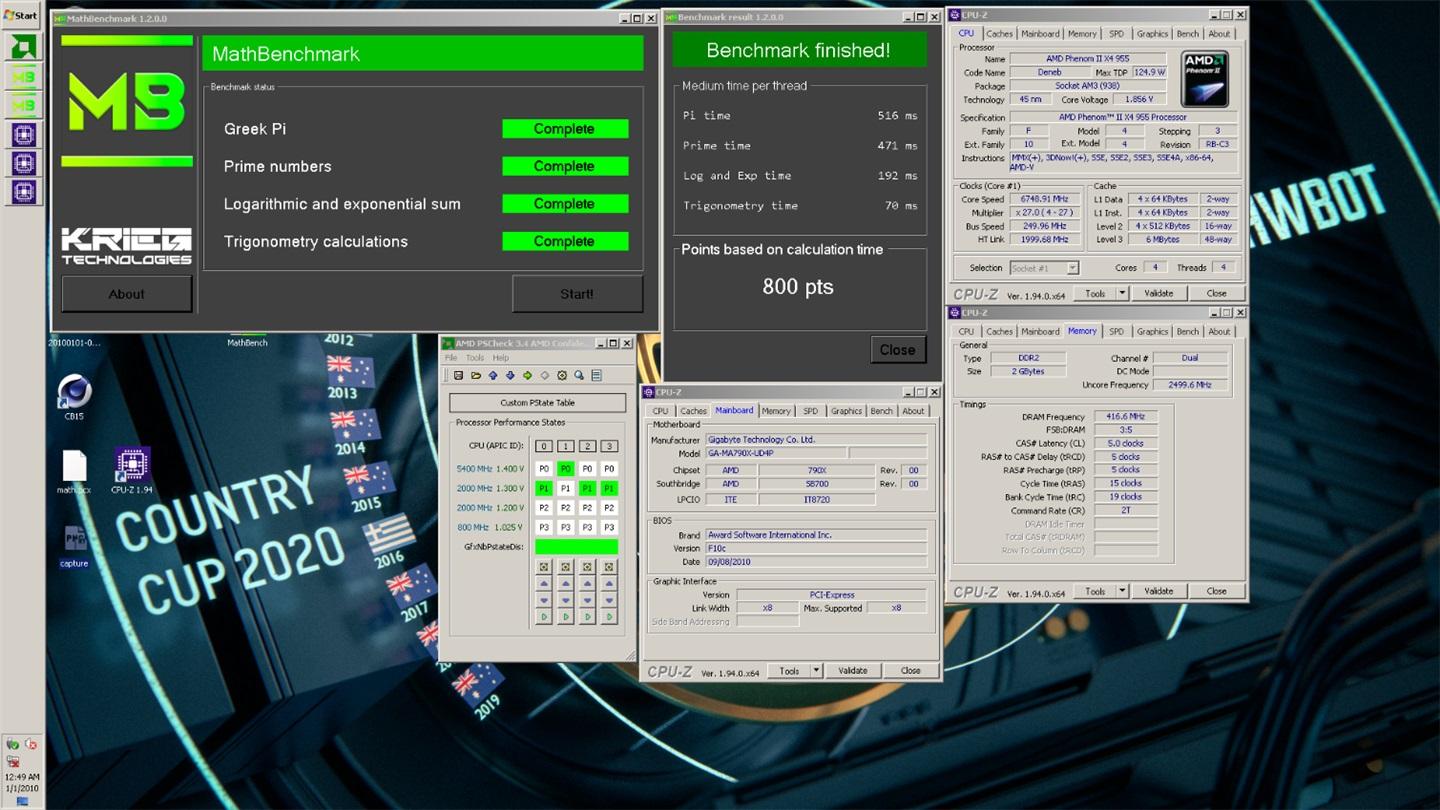Image resolution: width=1440 pixels, height=810 pixels.
Task: Click the blue down arrow in PSCheck toolbar
Action: point(510,376)
